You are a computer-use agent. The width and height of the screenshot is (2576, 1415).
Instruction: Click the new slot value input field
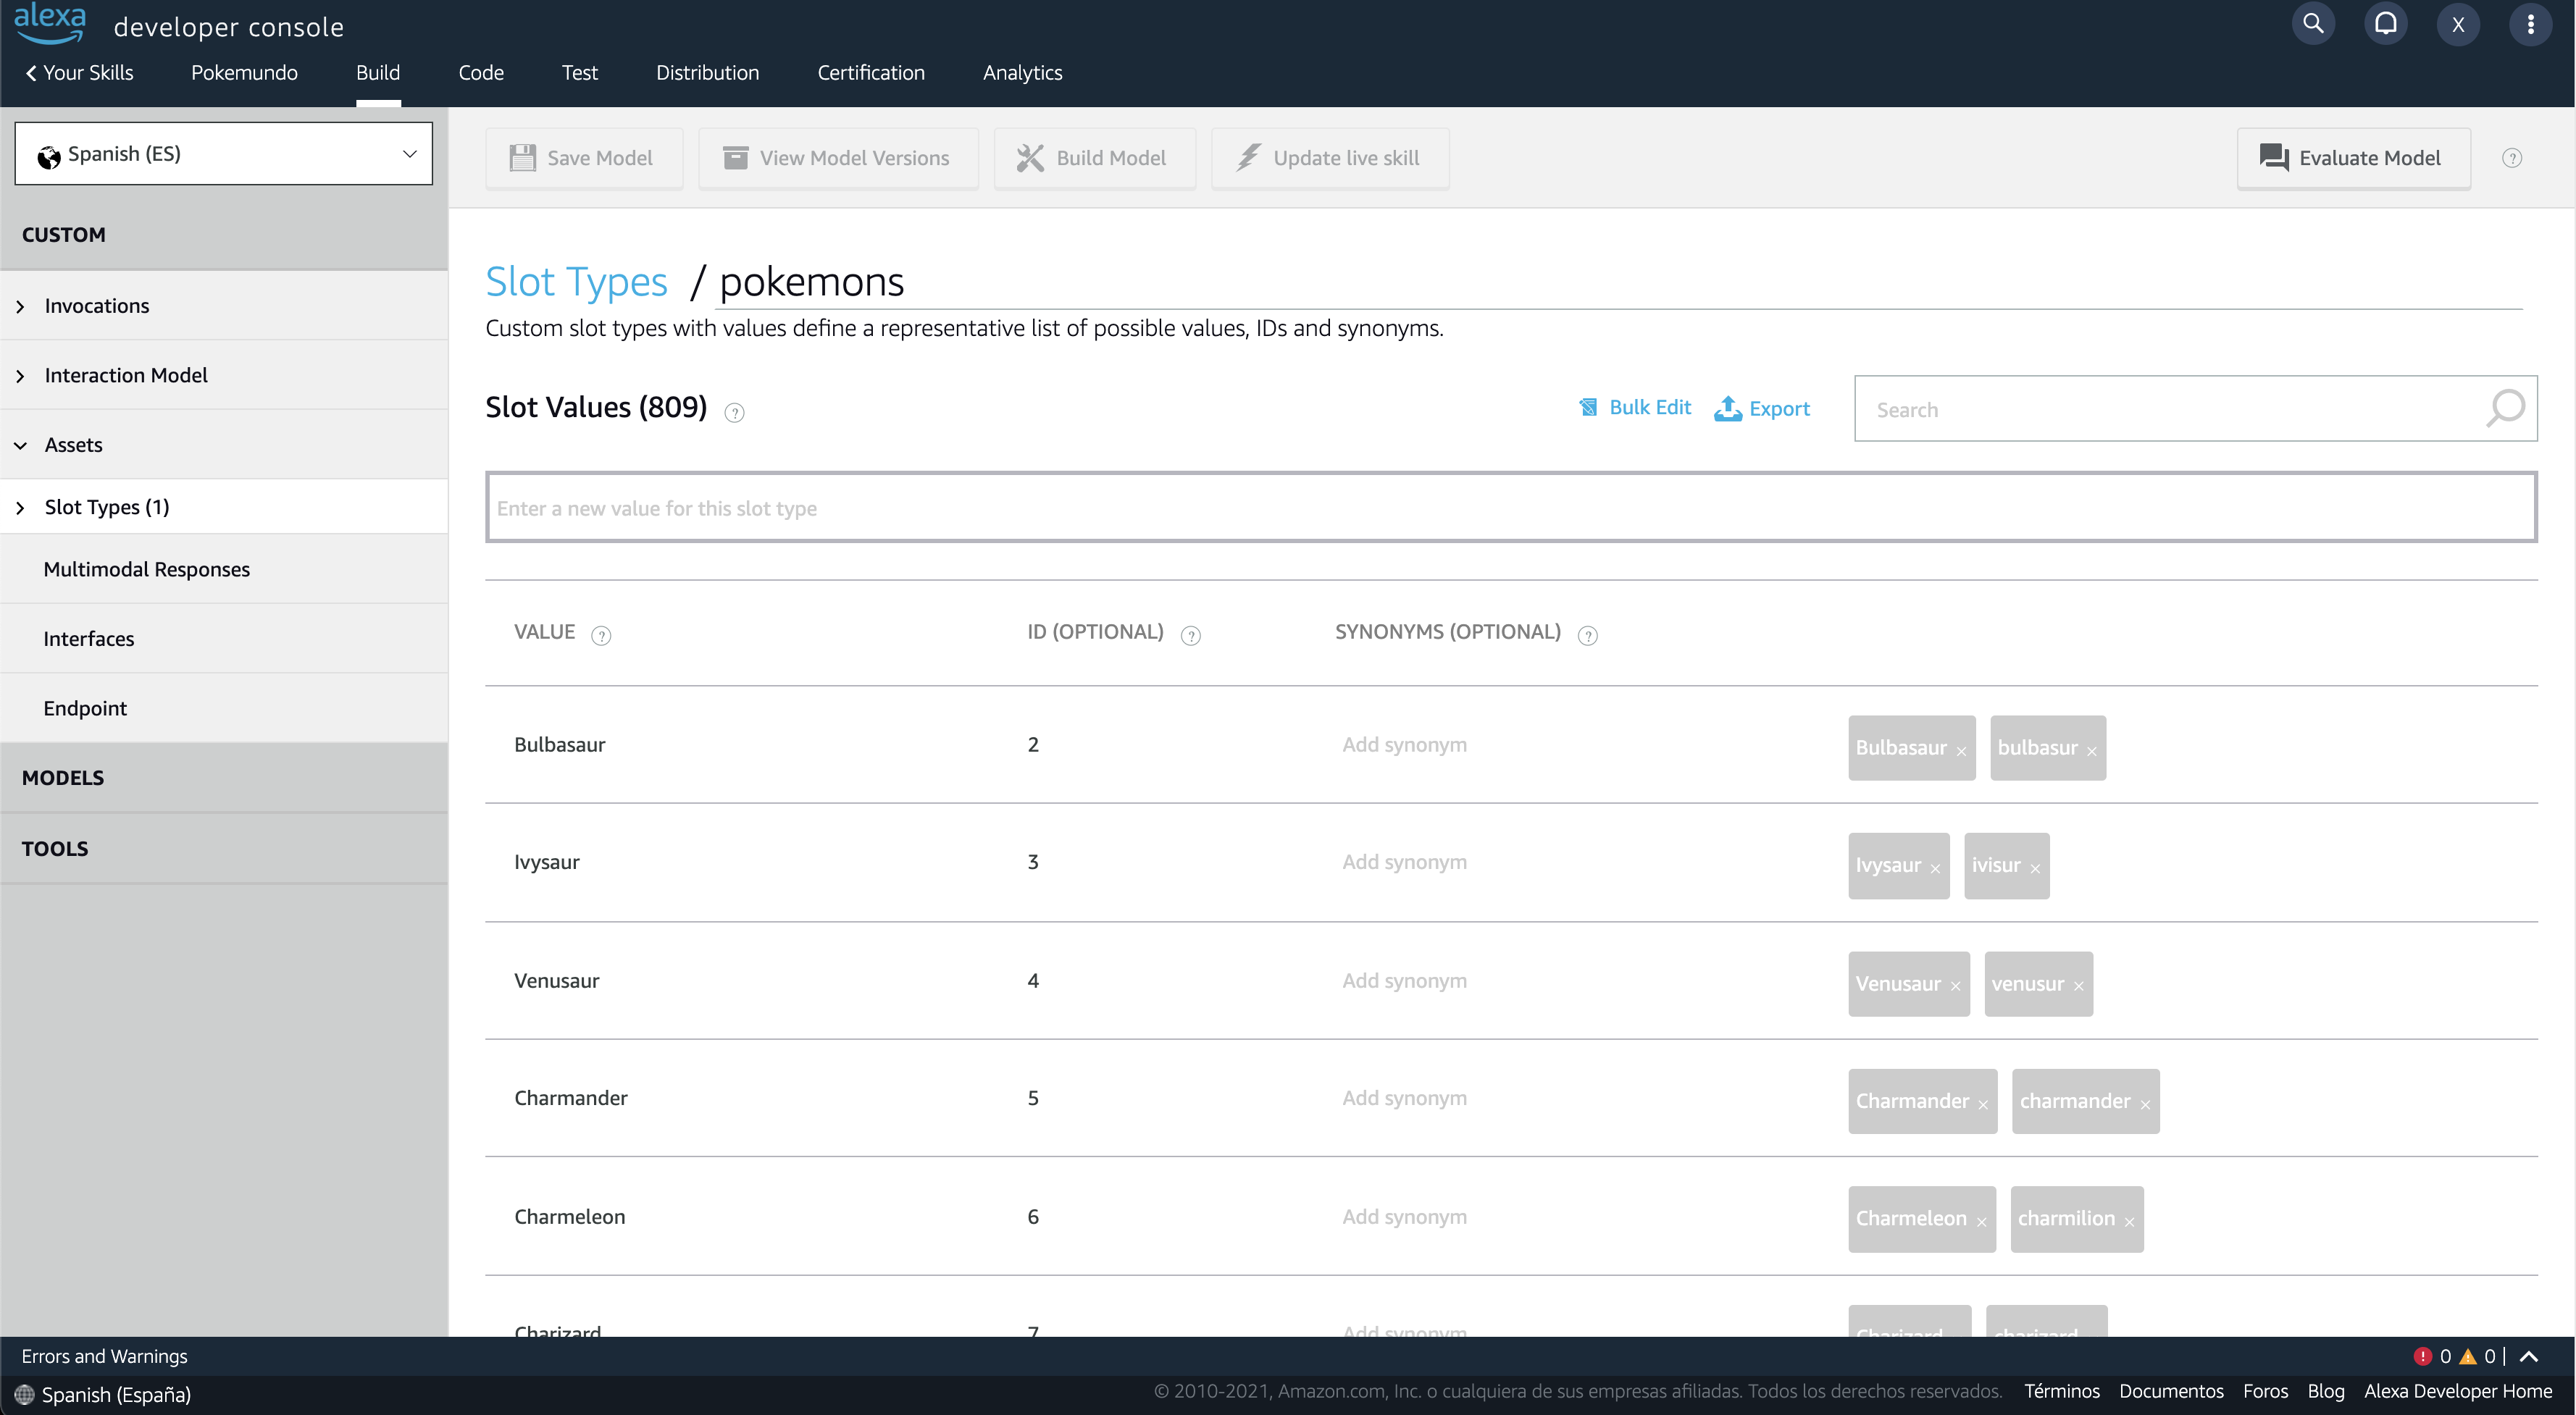pyautogui.click(x=1510, y=508)
